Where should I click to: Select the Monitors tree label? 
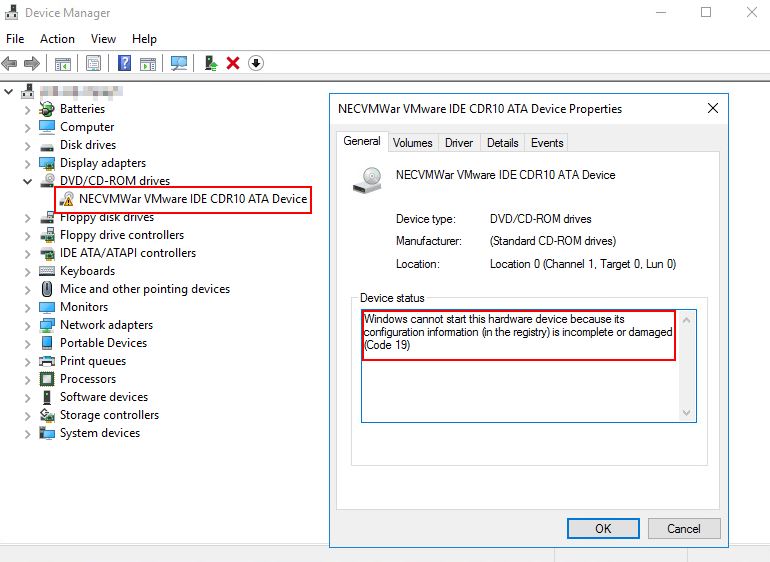tap(84, 307)
